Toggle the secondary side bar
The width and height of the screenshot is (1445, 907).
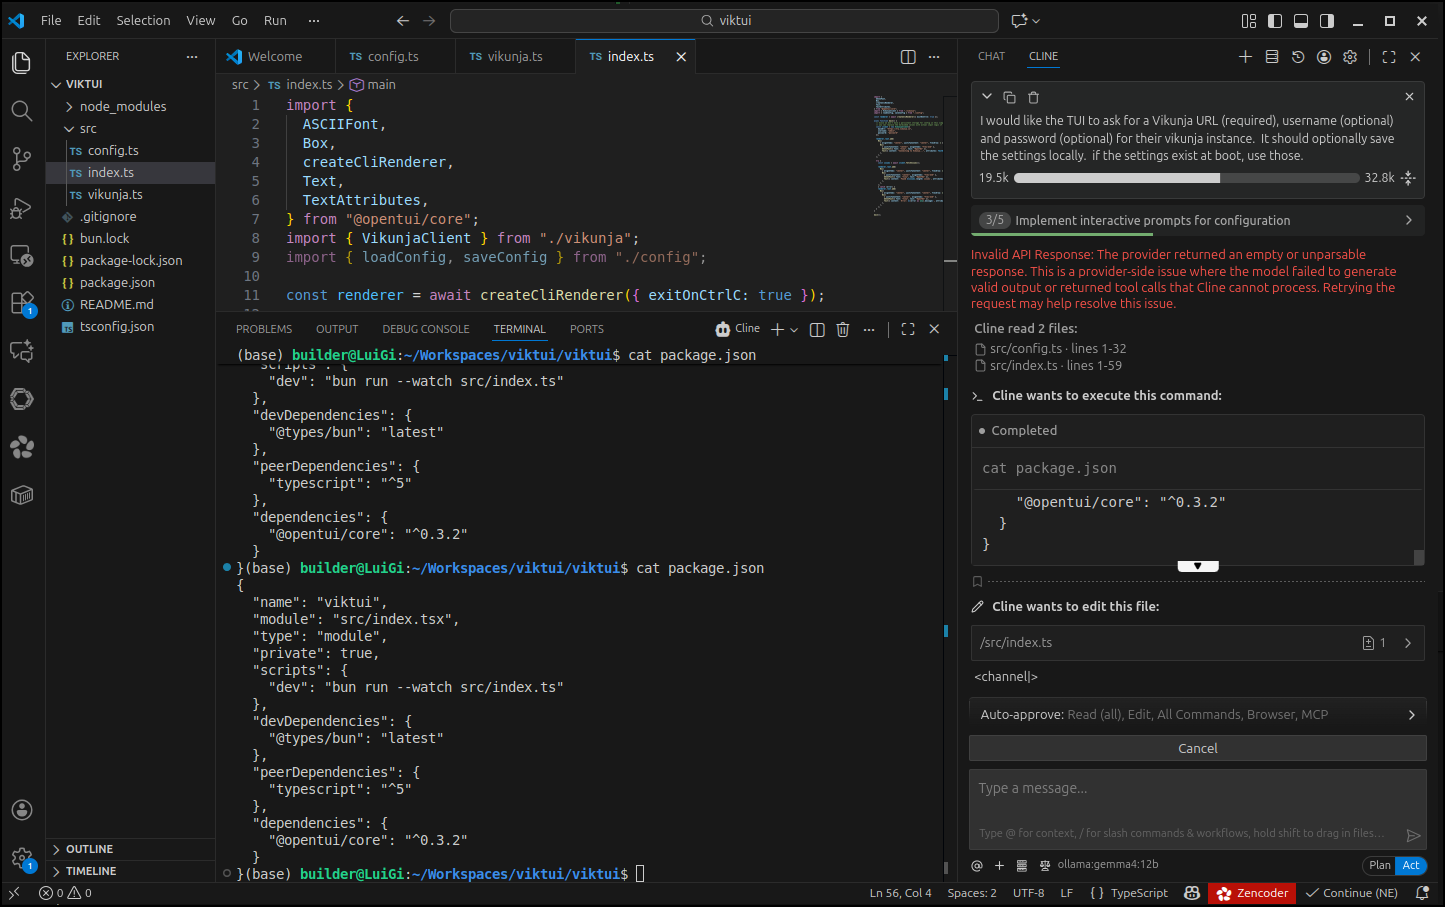(1327, 20)
